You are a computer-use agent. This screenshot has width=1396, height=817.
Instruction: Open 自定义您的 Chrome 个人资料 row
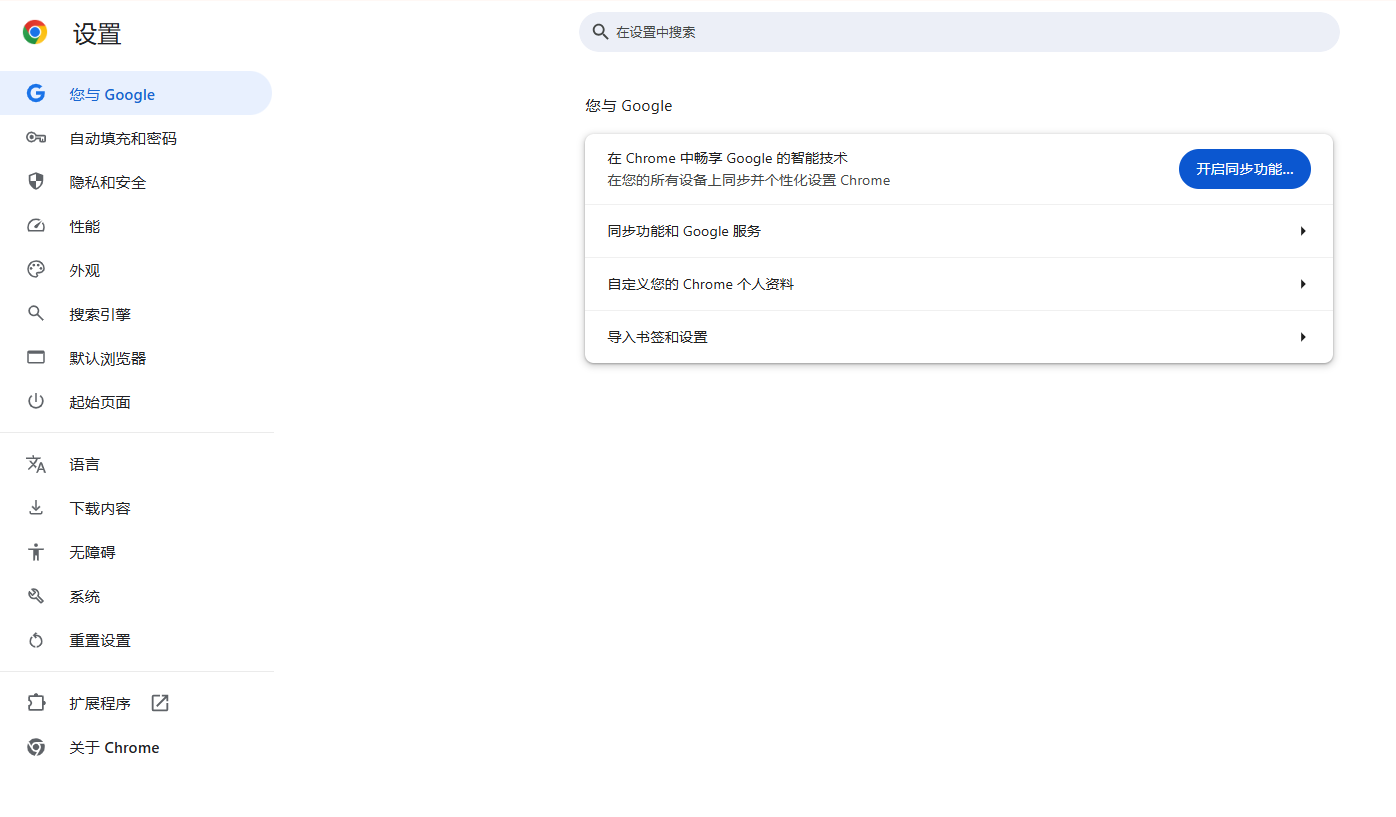(x=959, y=284)
